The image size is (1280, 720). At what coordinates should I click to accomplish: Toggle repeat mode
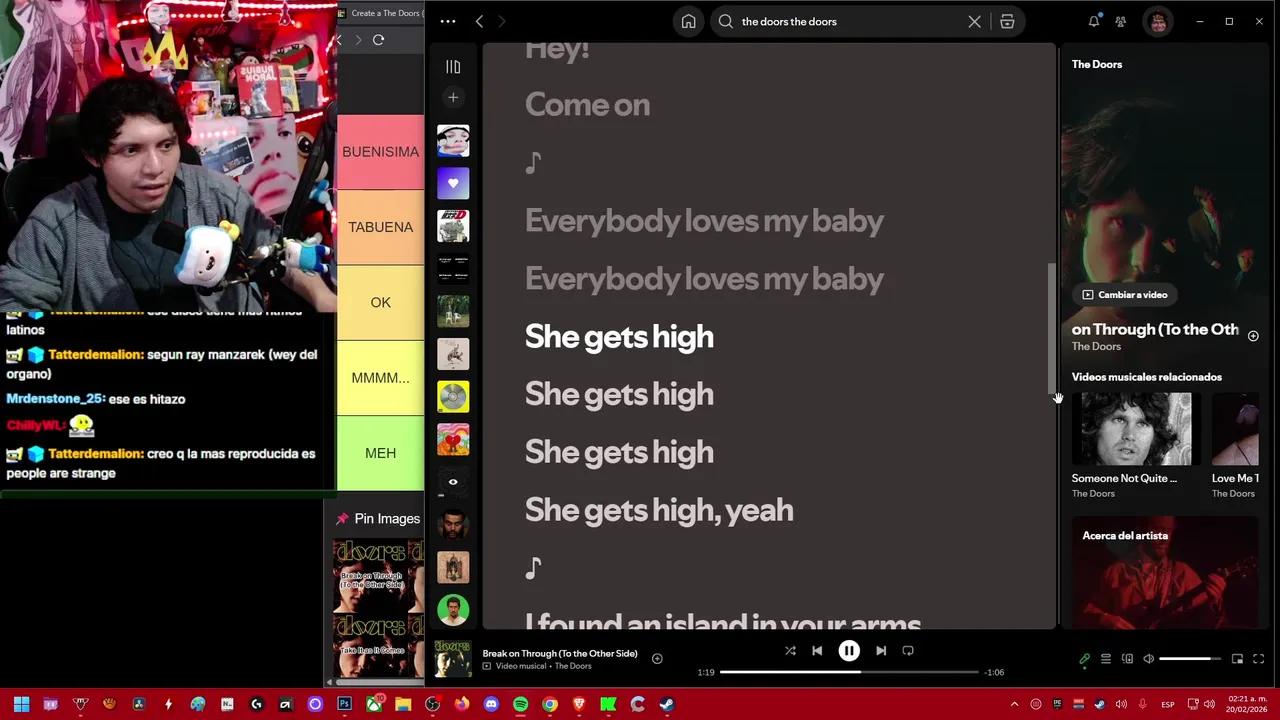coord(908,651)
